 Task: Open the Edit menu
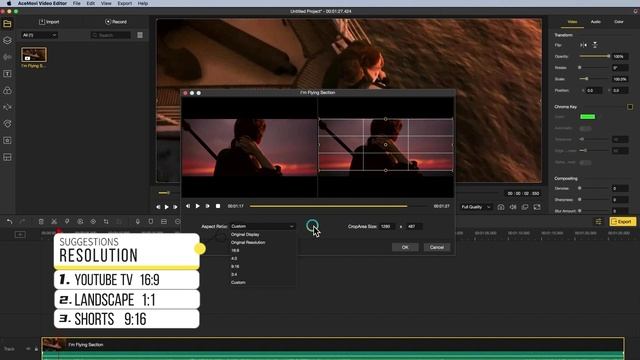(91, 3)
